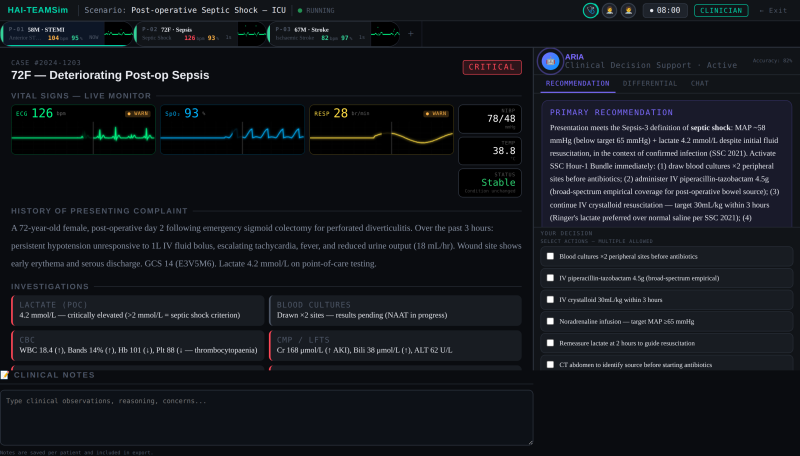Click the clinical notes notepad icon
This screenshot has height=456, width=800.
point(5,375)
